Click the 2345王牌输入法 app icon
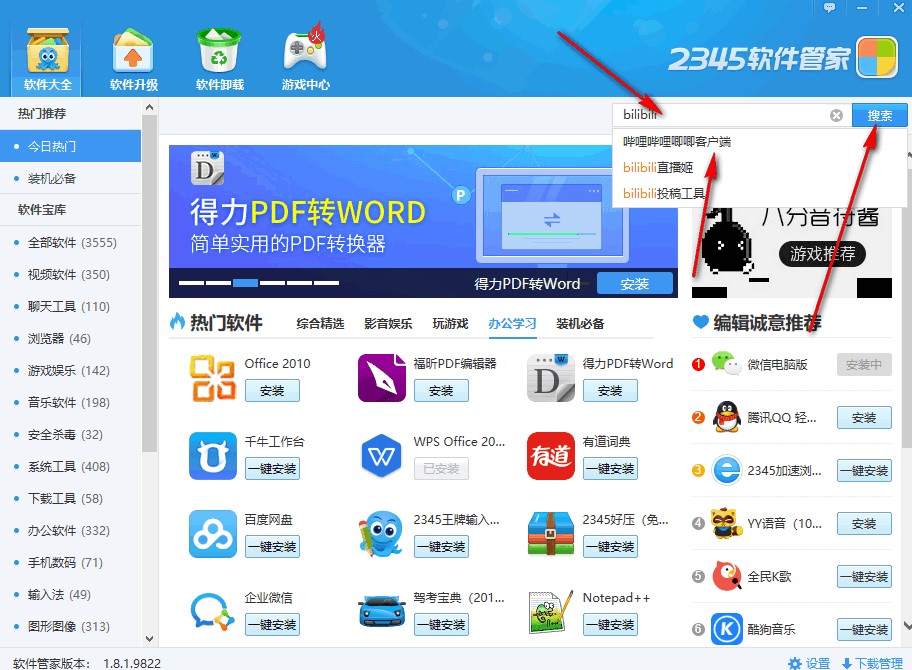The height and width of the screenshot is (670, 912). pos(381,534)
